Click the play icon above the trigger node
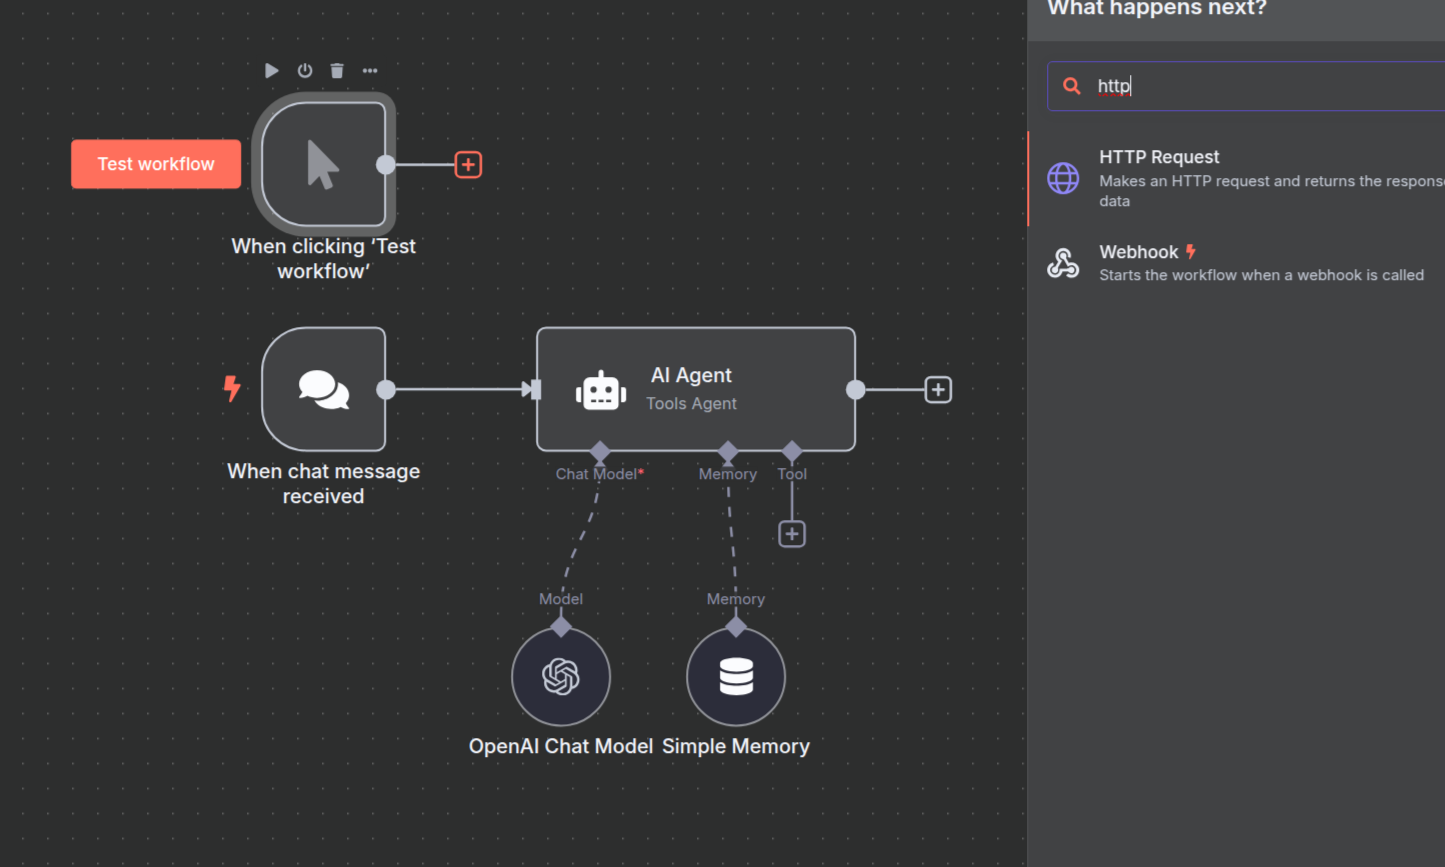The width and height of the screenshot is (1445, 867). click(x=271, y=70)
